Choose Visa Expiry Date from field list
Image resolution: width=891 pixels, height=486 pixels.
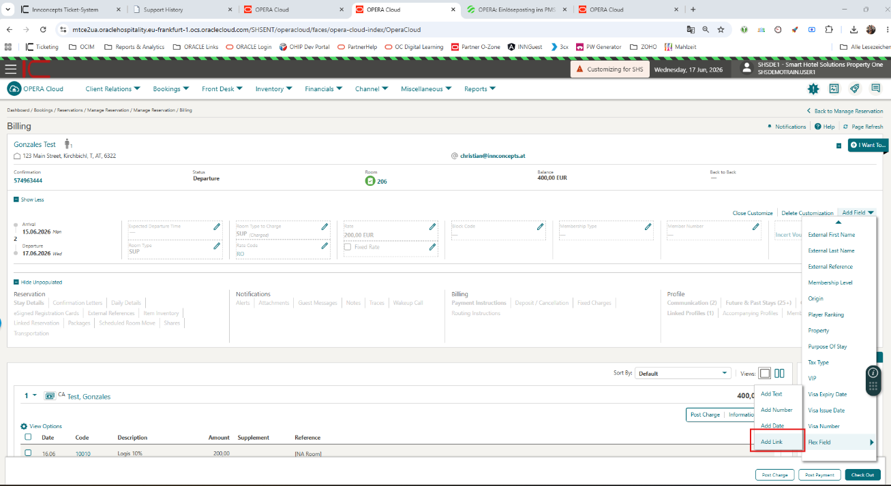click(827, 394)
